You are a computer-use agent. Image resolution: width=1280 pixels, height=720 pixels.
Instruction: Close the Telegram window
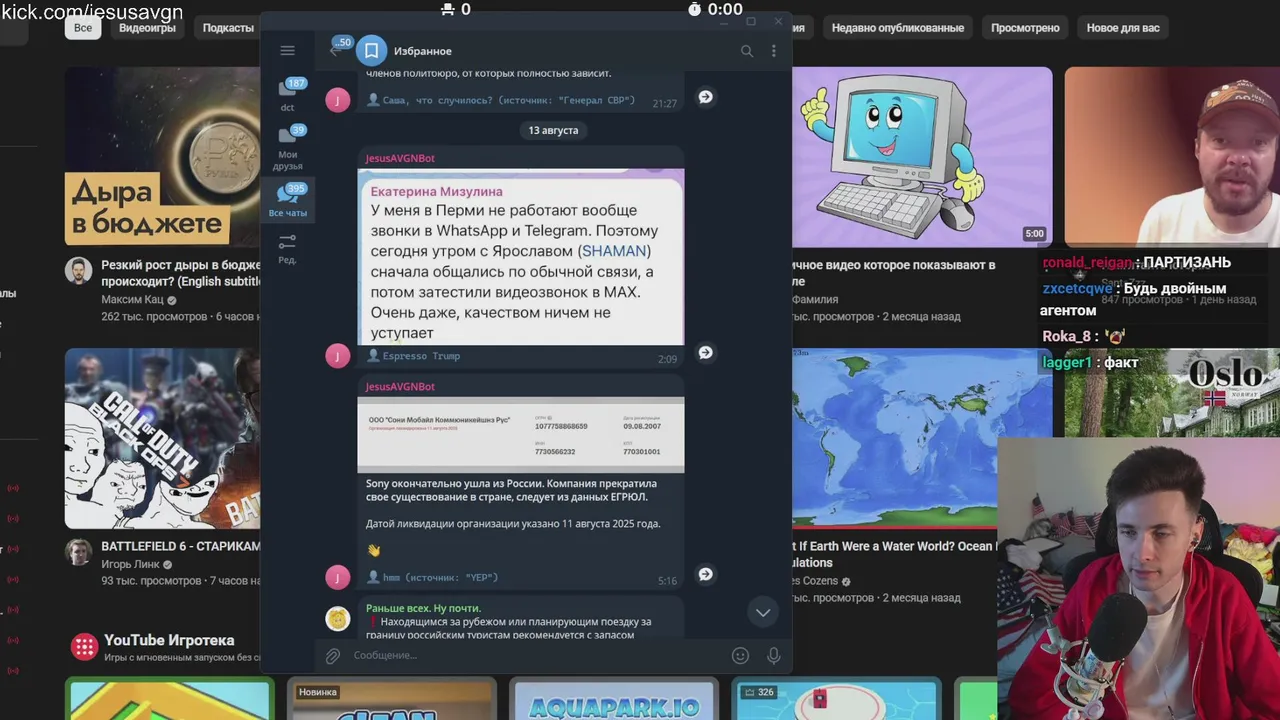click(x=778, y=21)
